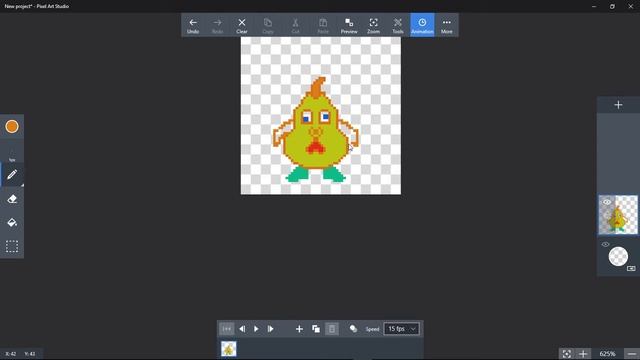Toggle visibility eye on the background layer
Screen dimensions: 640x360
605,244
